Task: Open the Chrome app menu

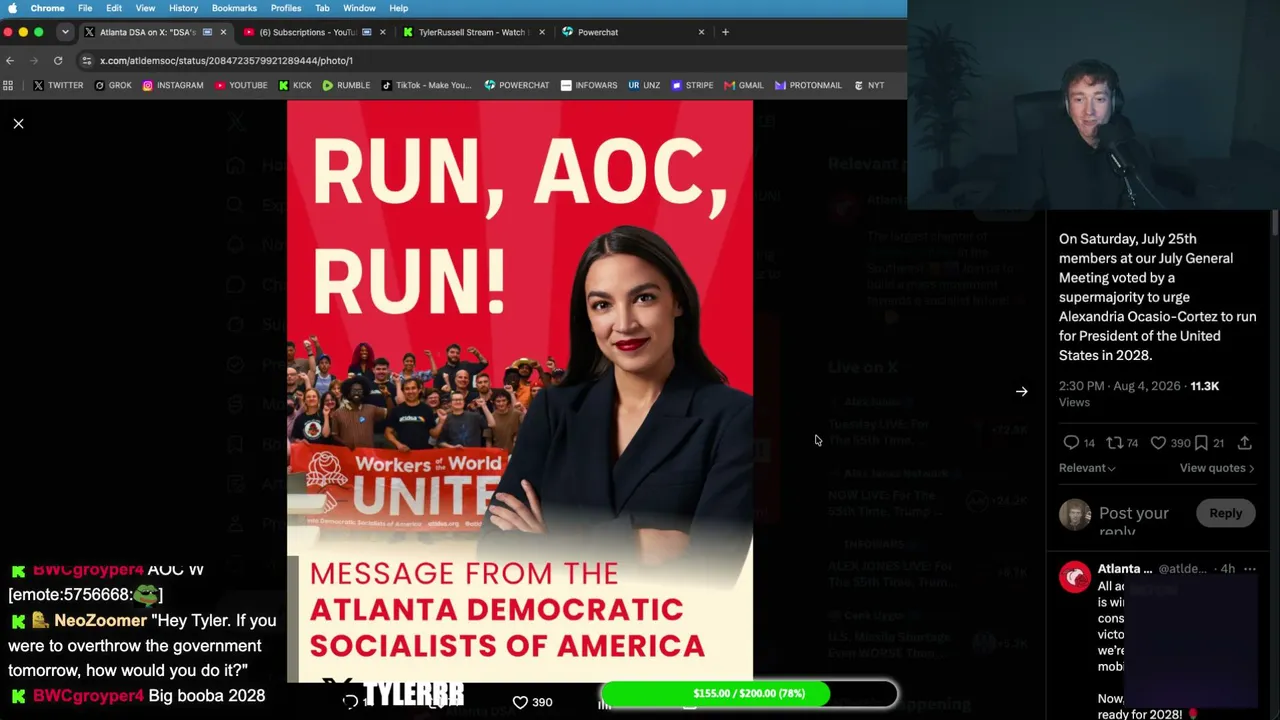Action: click(48, 8)
